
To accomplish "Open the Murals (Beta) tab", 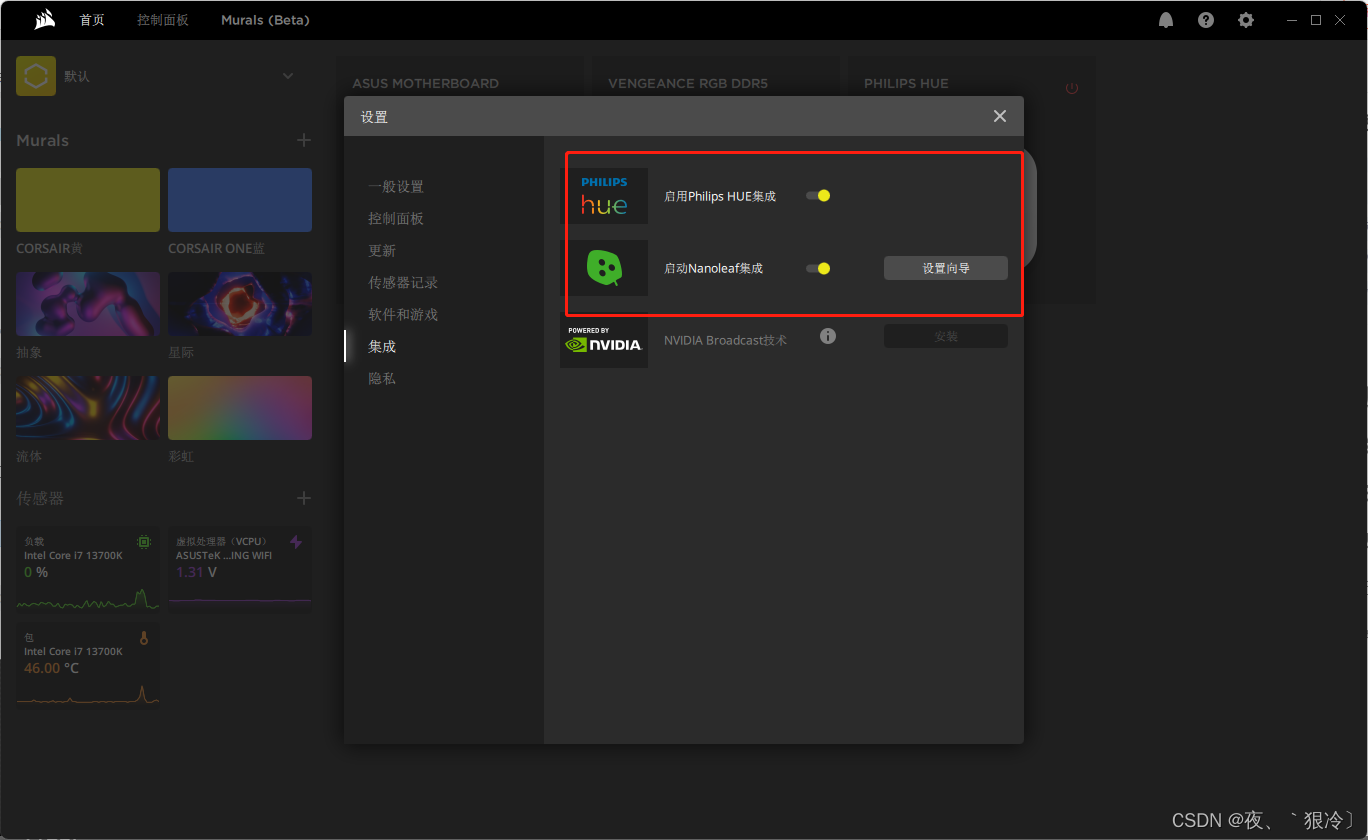I will (x=265, y=20).
